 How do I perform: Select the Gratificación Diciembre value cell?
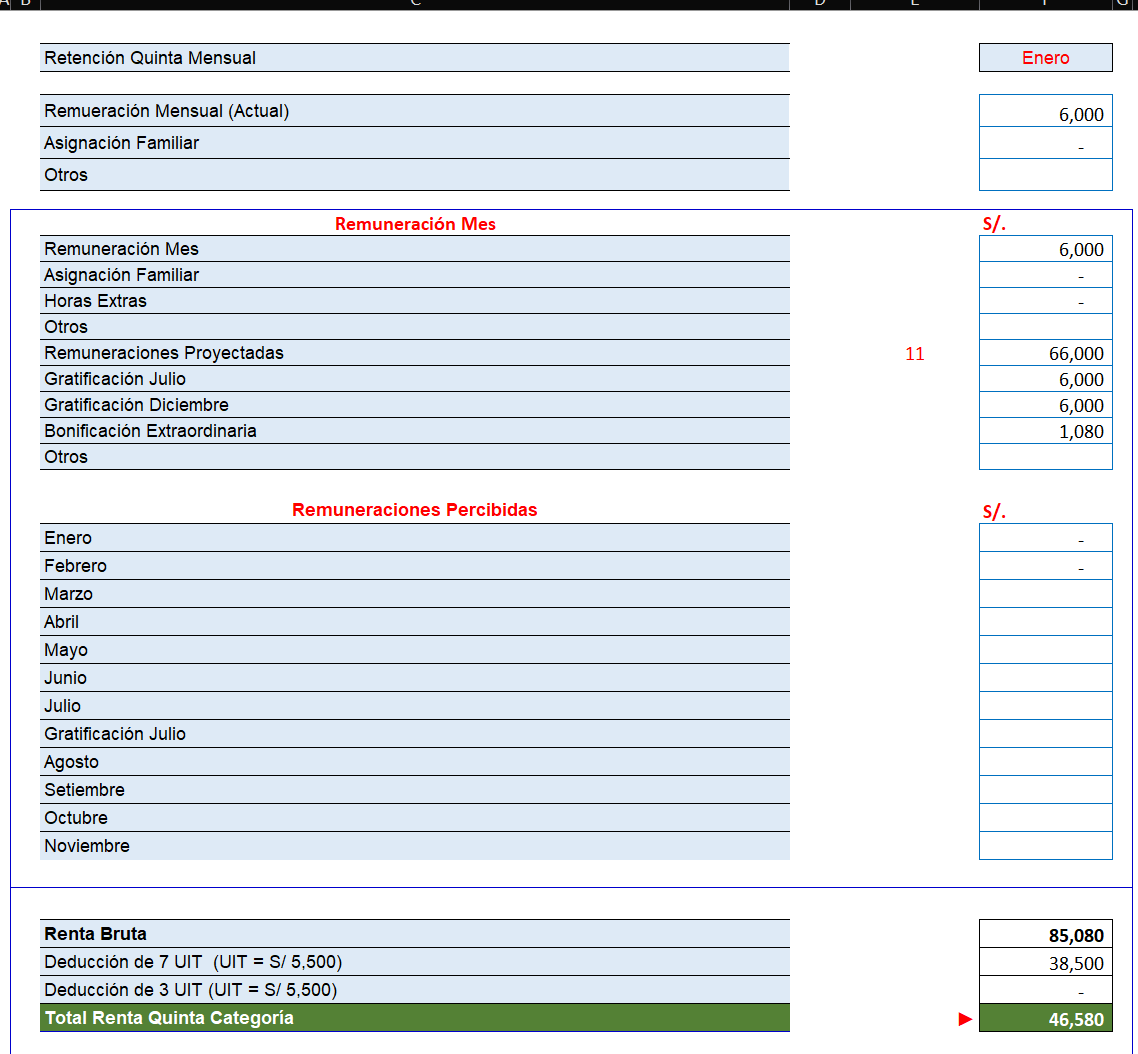pos(1045,405)
